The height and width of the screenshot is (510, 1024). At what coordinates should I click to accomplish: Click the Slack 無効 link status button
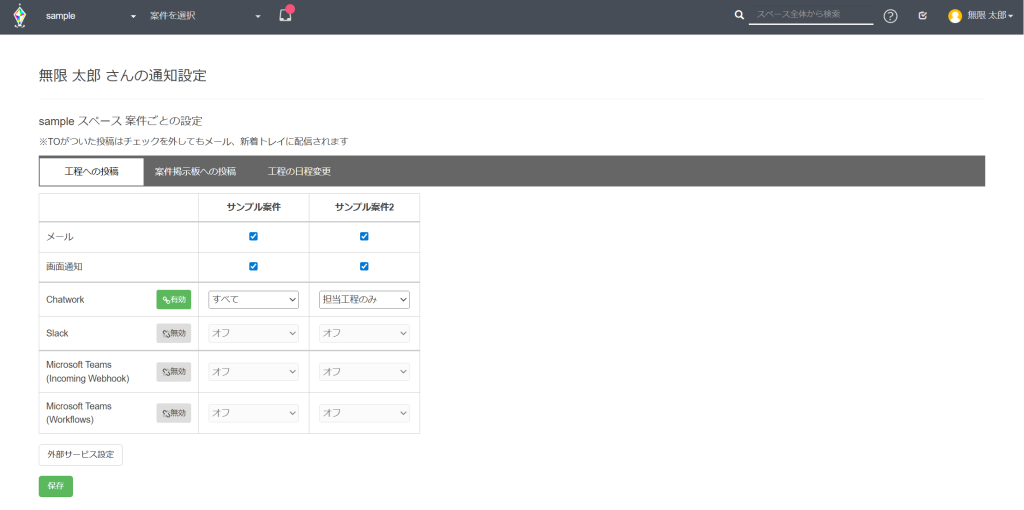[173, 333]
